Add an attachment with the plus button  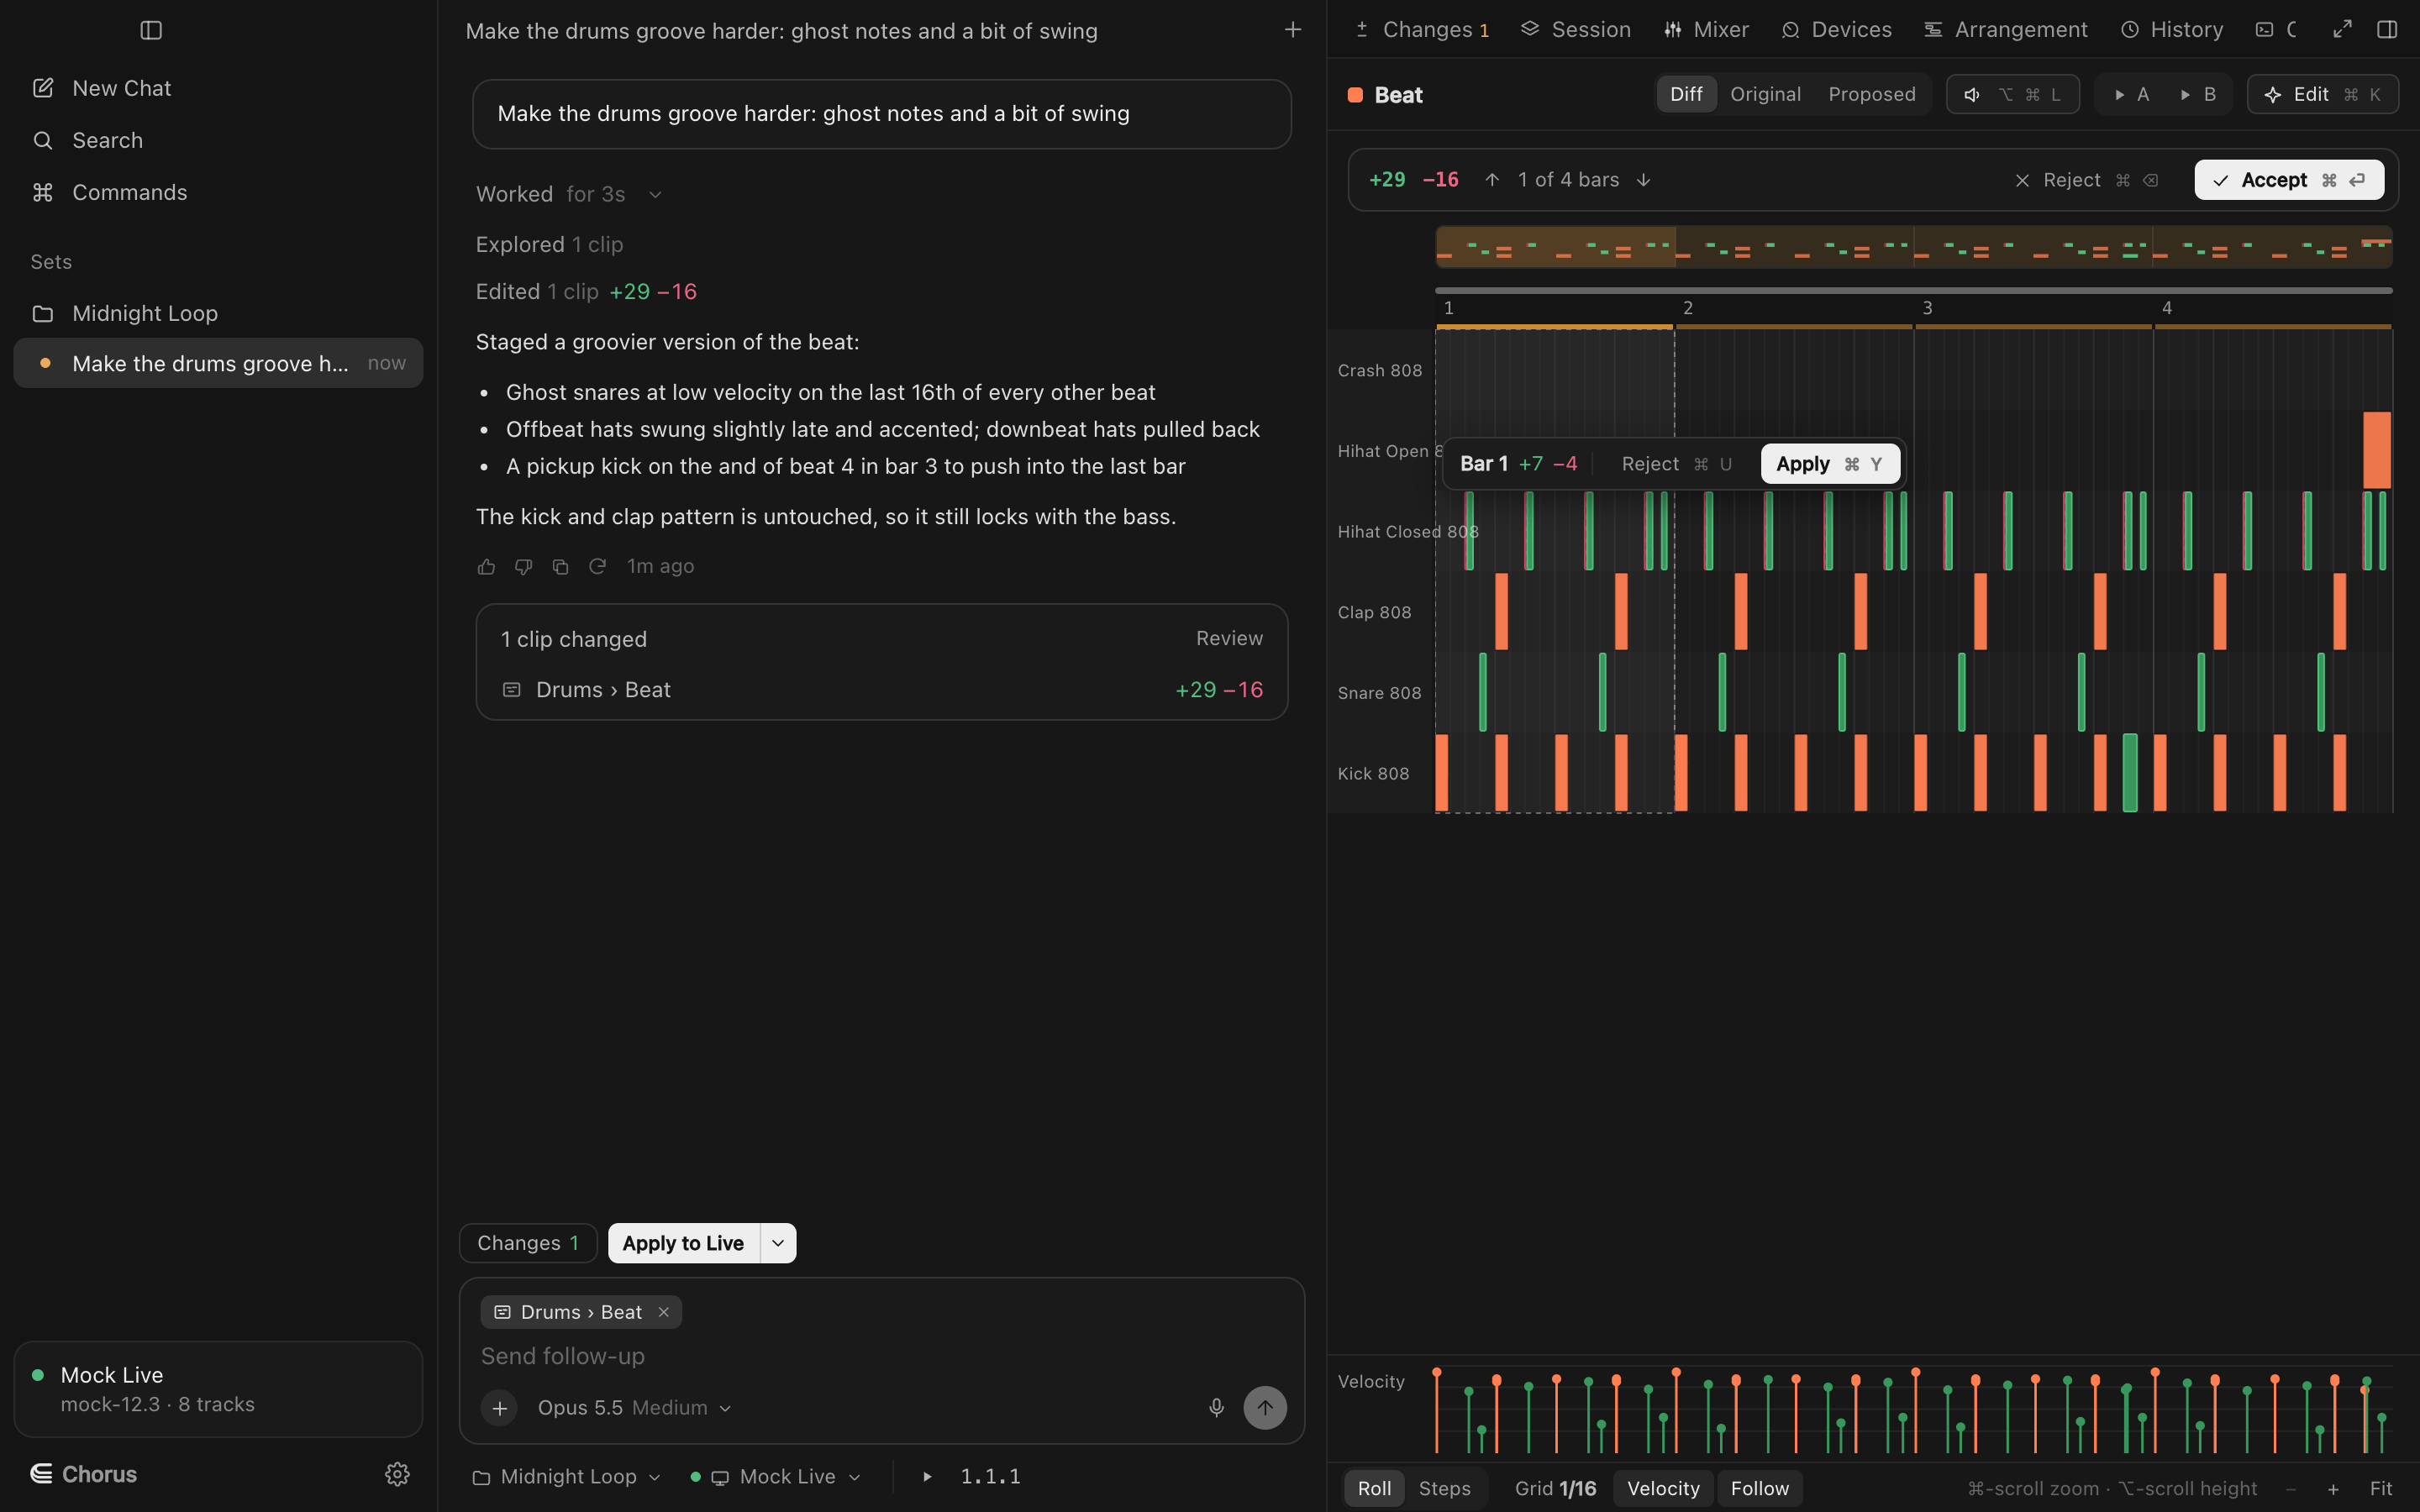coord(499,1407)
